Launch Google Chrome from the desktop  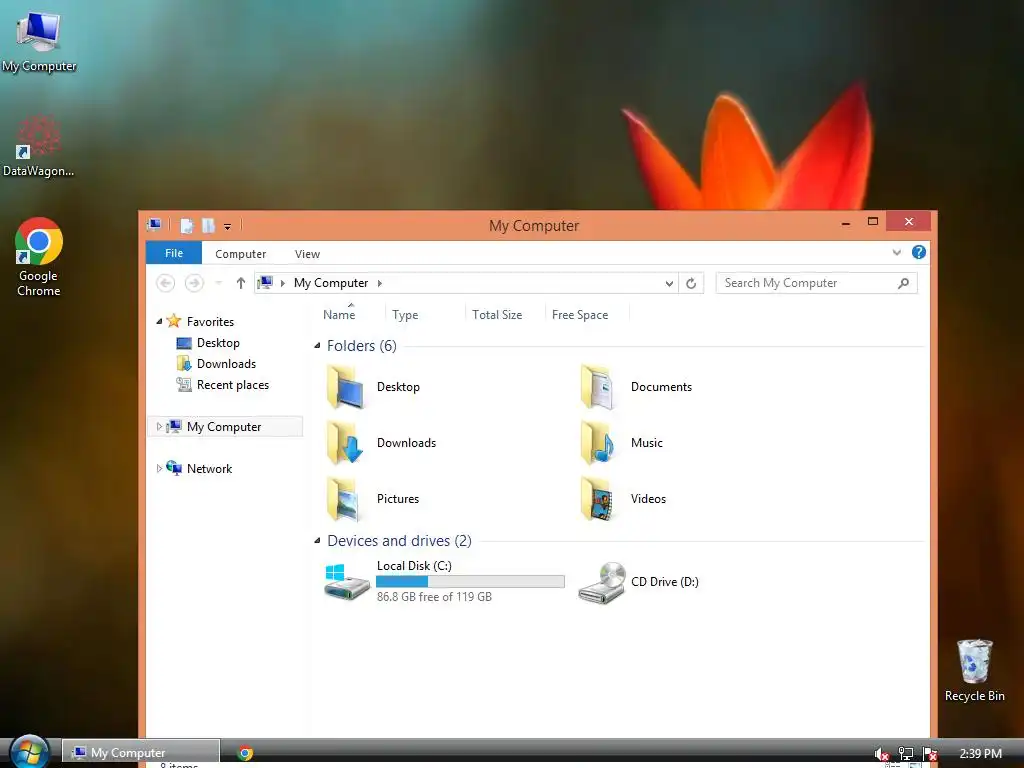point(39,257)
